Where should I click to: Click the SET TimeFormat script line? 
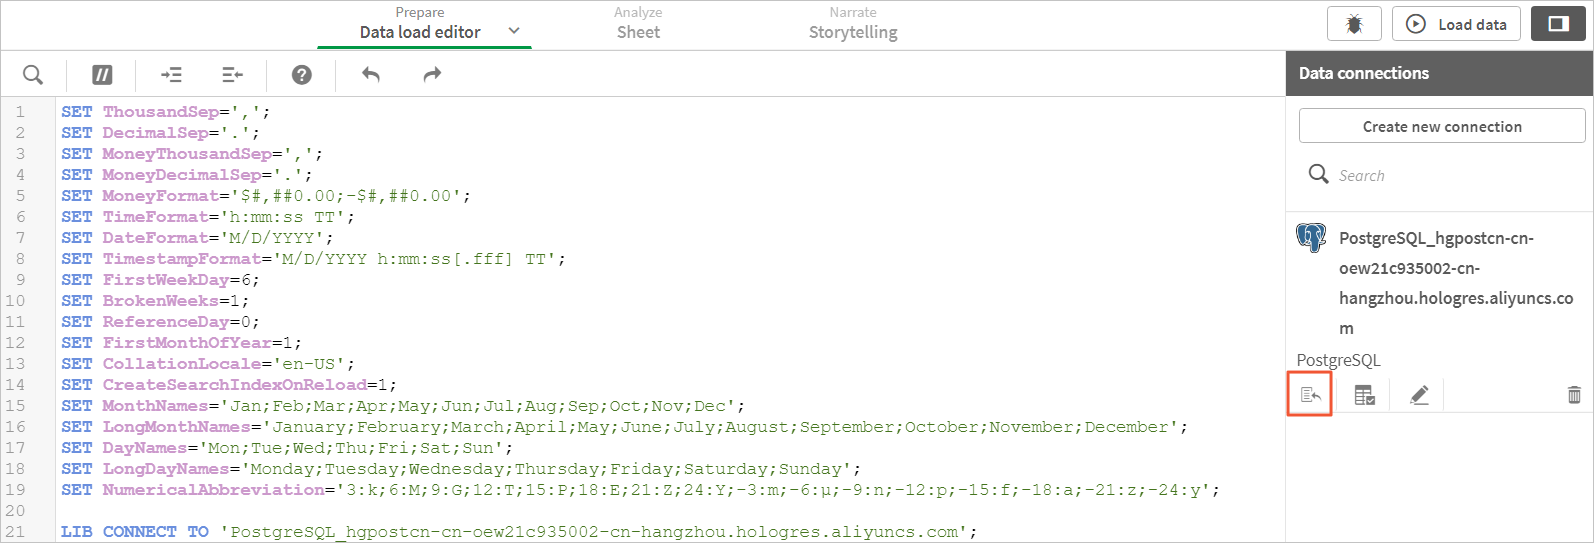pyautogui.click(x=207, y=217)
